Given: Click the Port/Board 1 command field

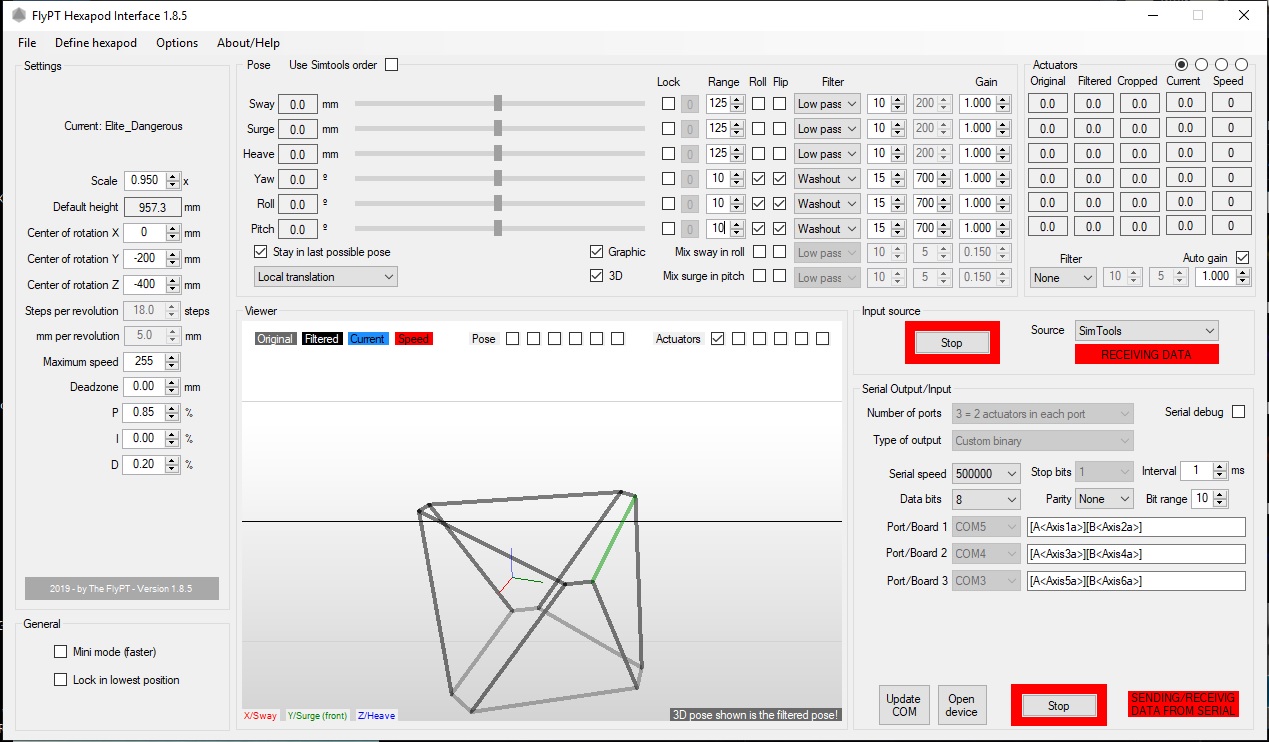Looking at the screenshot, I should (x=1136, y=527).
